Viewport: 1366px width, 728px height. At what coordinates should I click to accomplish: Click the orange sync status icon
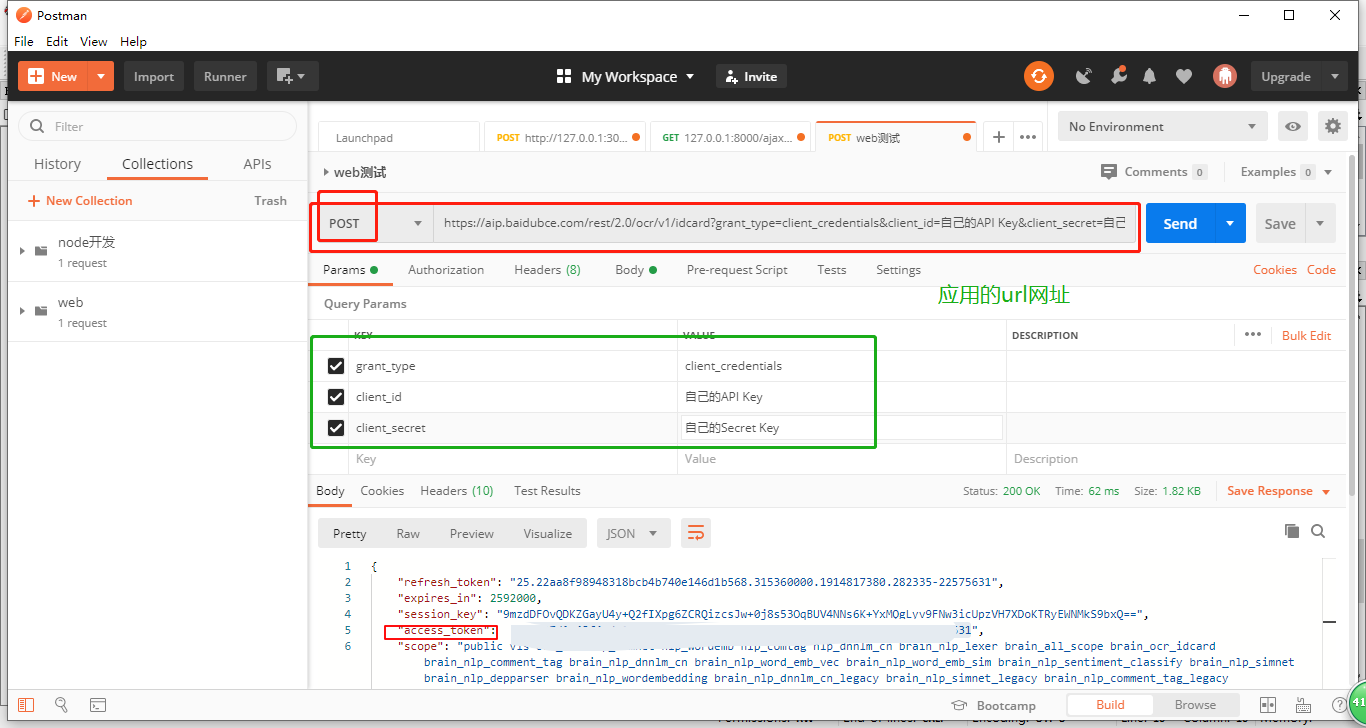tap(1039, 76)
